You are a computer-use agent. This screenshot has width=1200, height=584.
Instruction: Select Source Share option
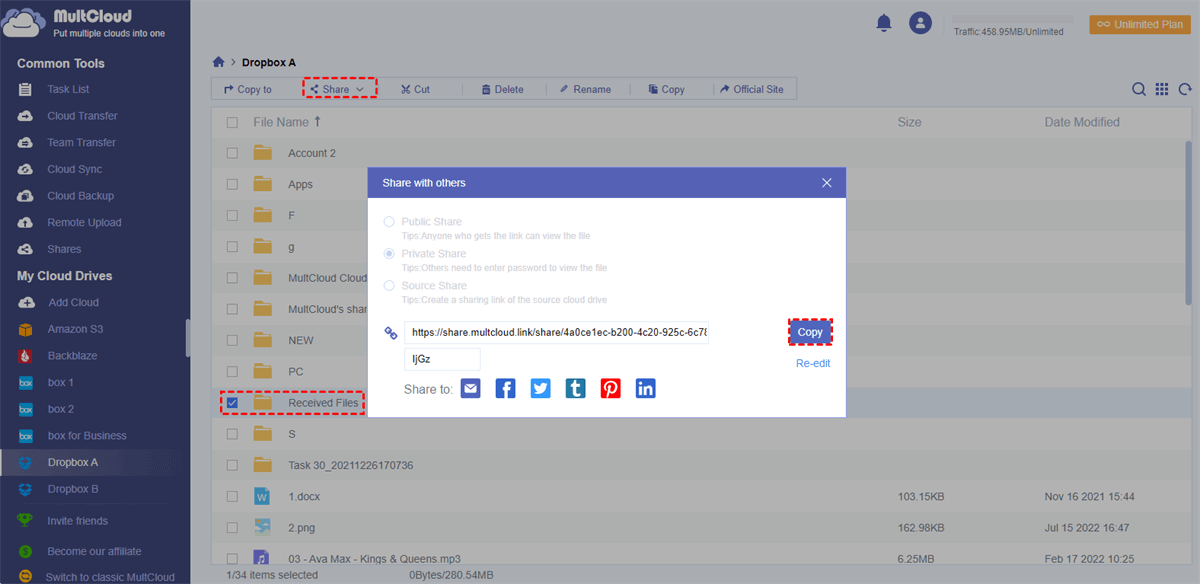(389, 286)
